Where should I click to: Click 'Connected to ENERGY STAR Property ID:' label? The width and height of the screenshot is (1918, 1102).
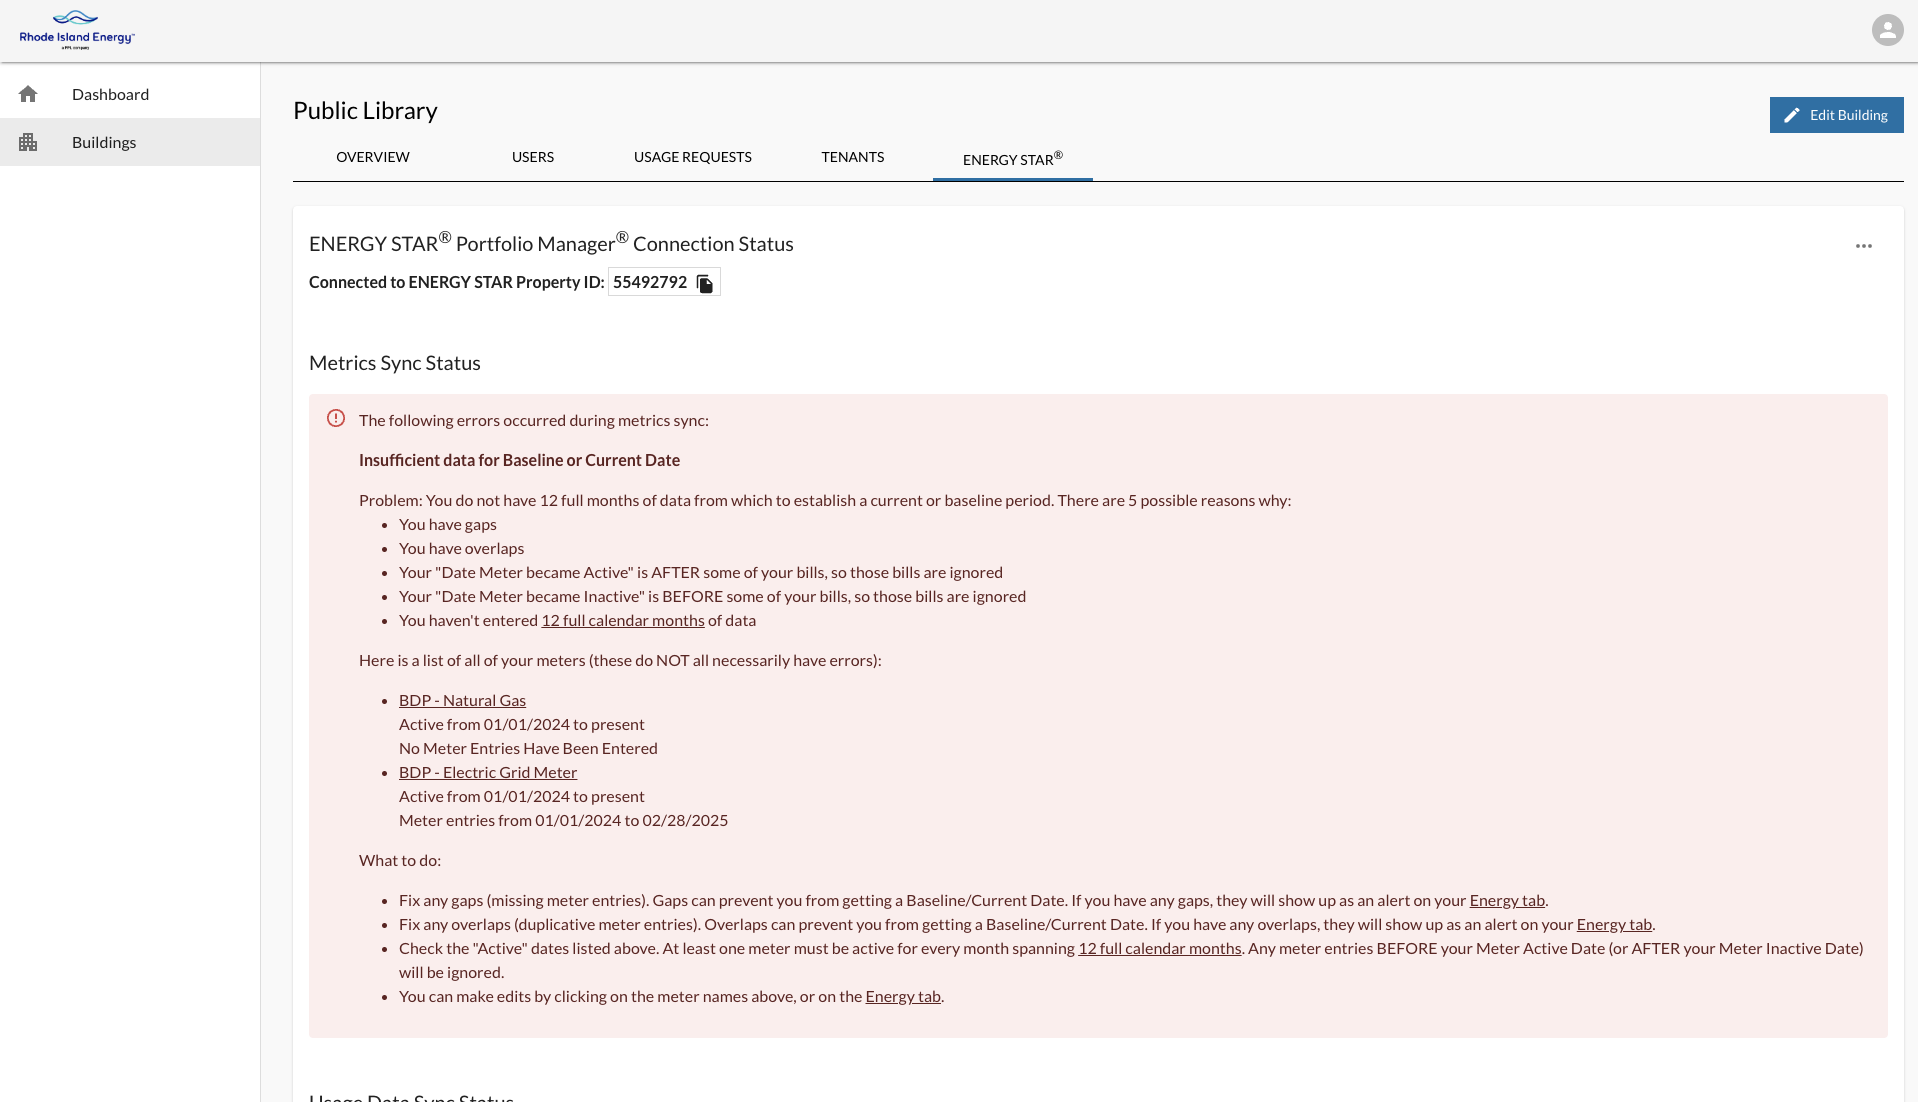coord(457,283)
